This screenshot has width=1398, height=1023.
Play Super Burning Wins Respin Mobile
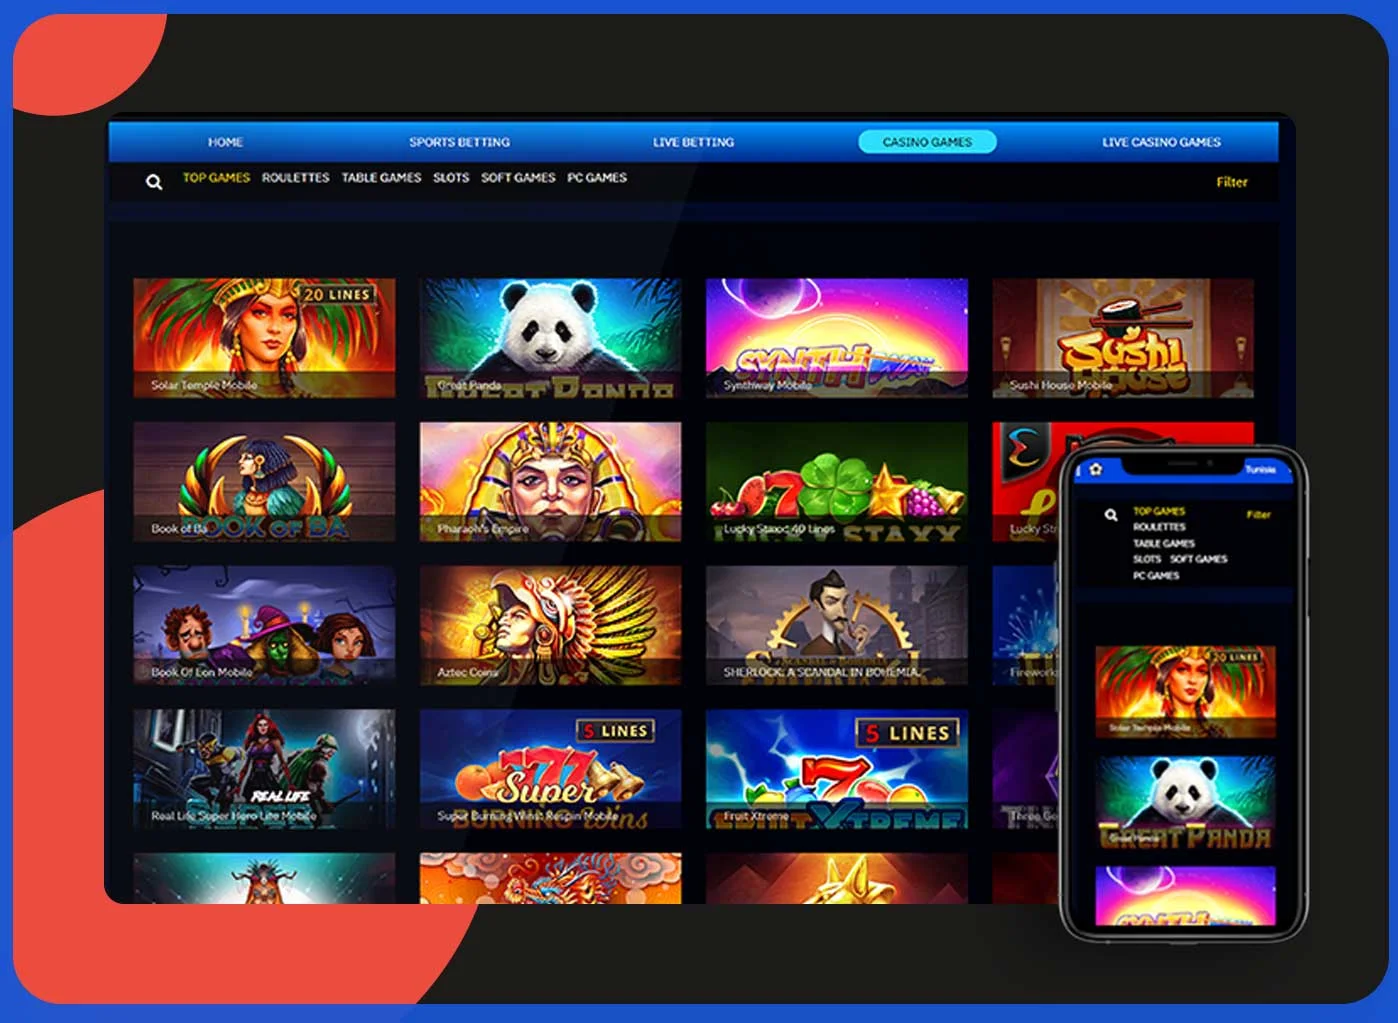(x=550, y=770)
